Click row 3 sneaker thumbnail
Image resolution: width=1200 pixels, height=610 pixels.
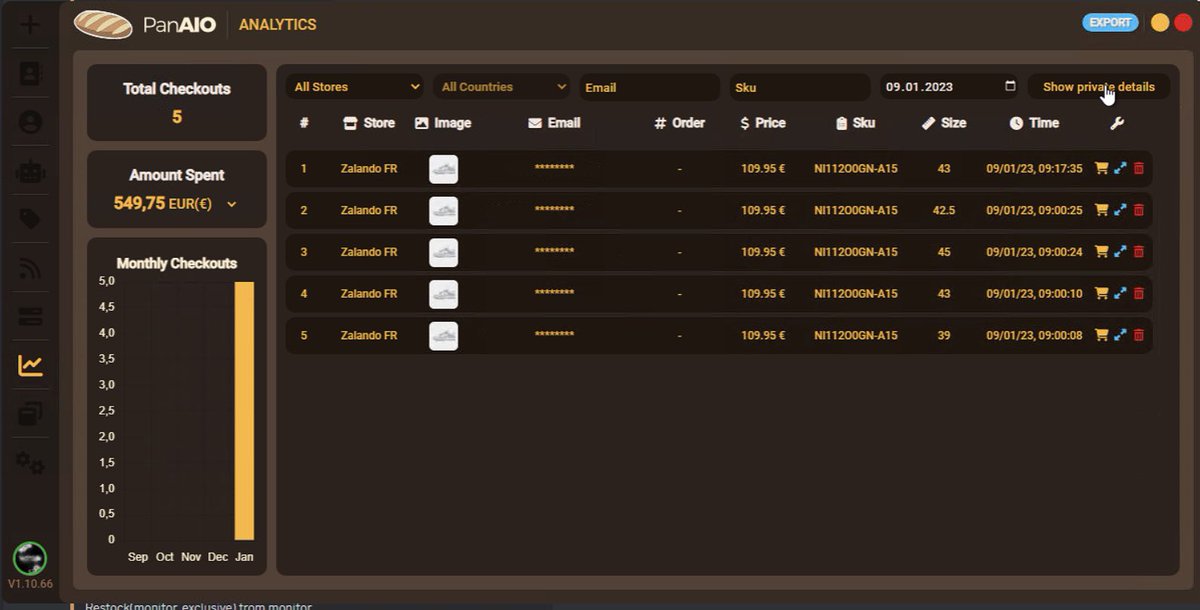pyautogui.click(x=444, y=252)
